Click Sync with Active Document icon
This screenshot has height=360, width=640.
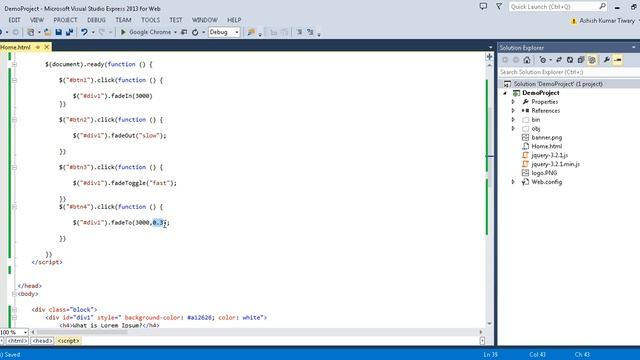pyautogui.click(x=559, y=60)
